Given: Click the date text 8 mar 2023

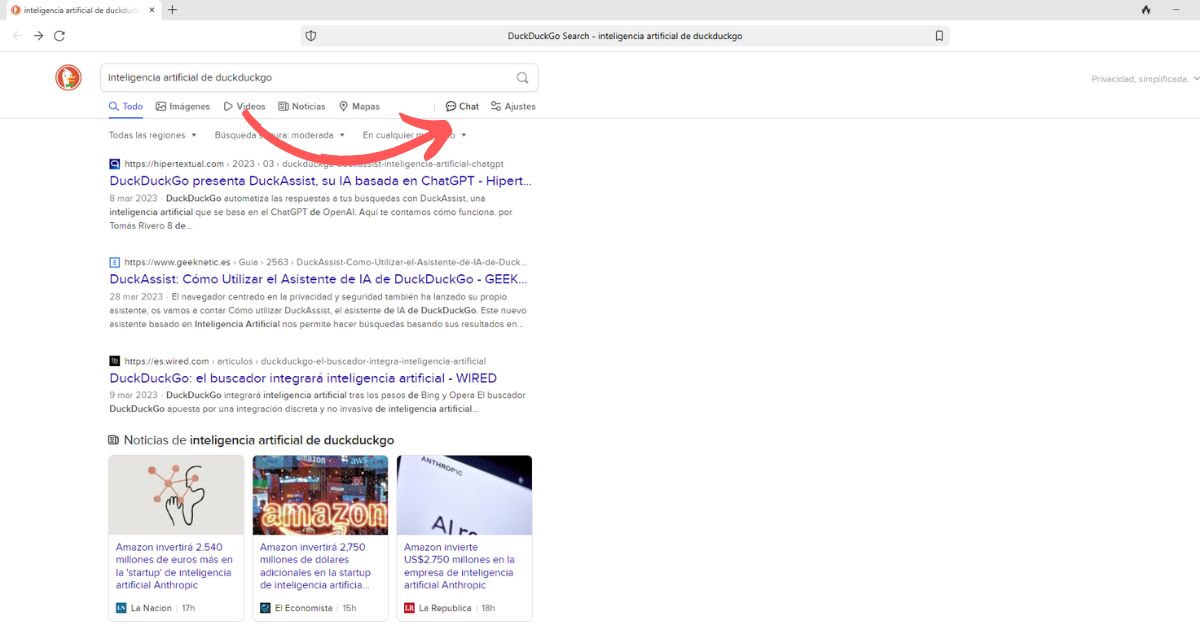Looking at the screenshot, I should click(133, 198).
